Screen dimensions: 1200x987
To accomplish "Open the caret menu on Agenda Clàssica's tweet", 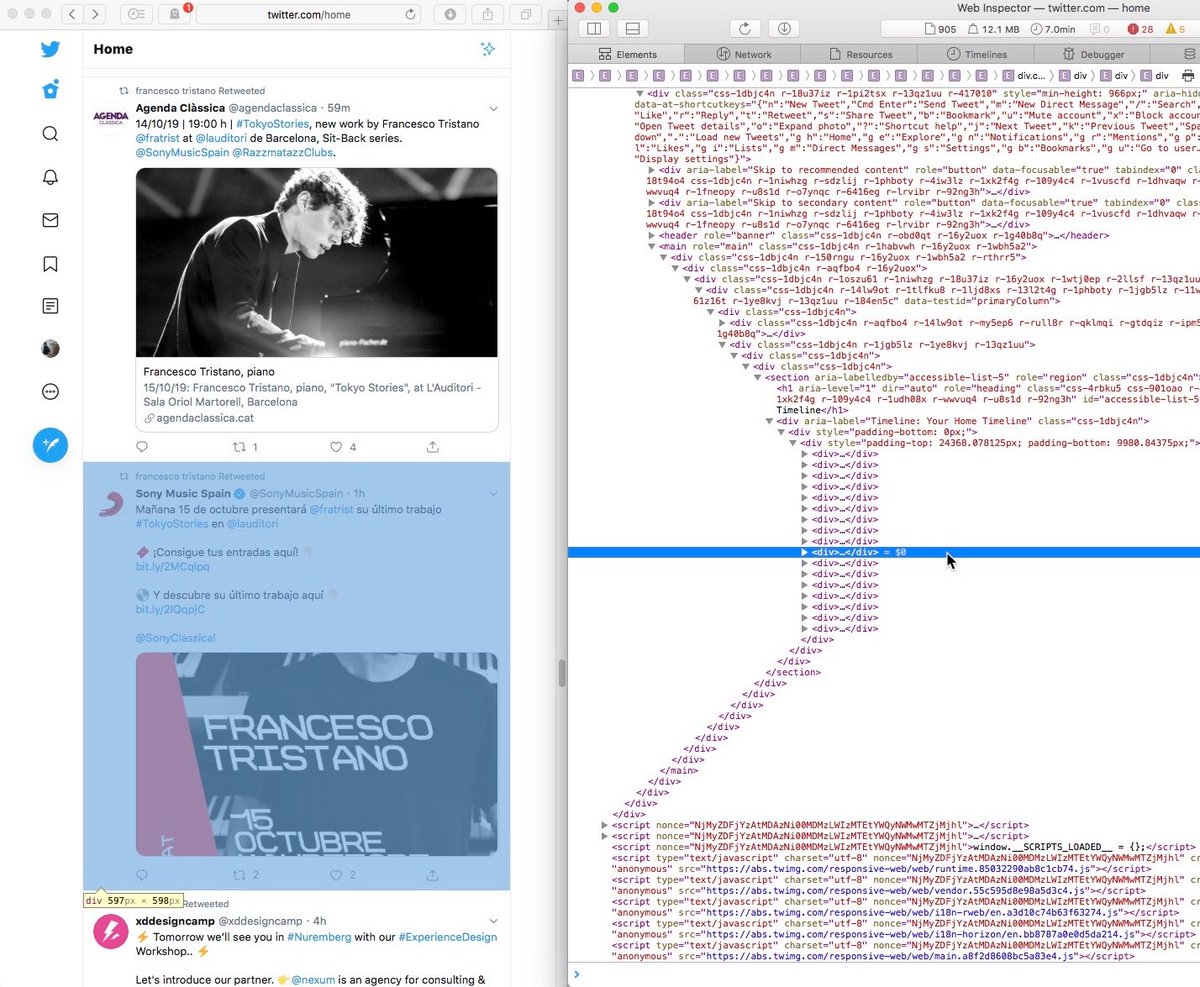I will (x=493, y=109).
